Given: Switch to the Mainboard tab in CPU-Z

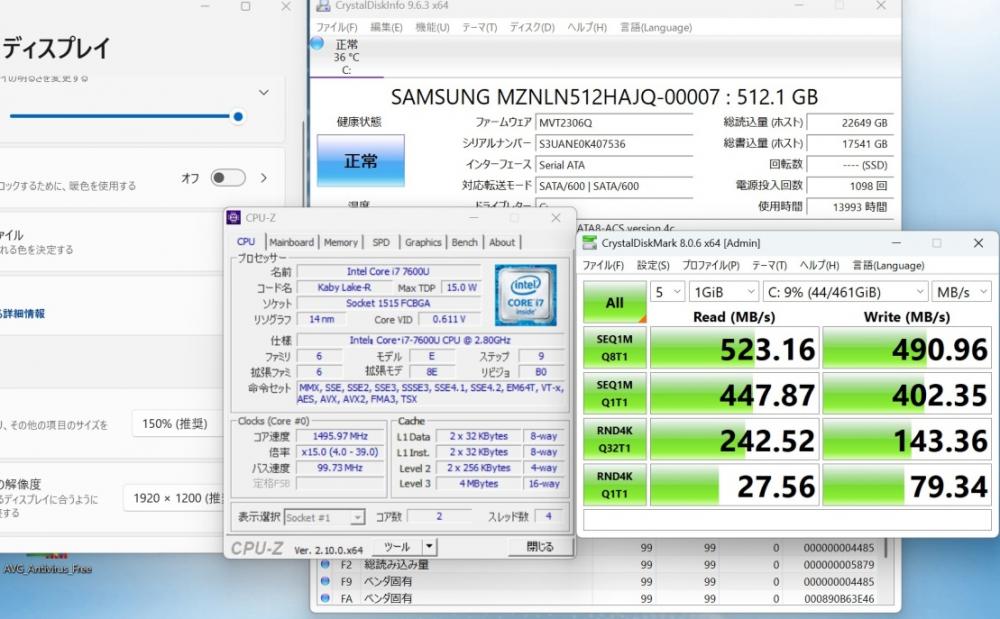Looking at the screenshot, I should point(291,242).
